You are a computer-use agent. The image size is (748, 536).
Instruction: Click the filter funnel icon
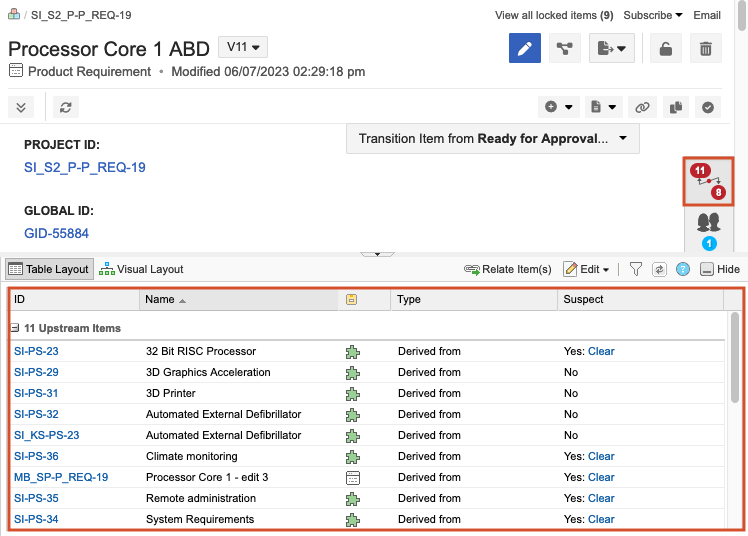pyautogui.click(x=635, y=269)
